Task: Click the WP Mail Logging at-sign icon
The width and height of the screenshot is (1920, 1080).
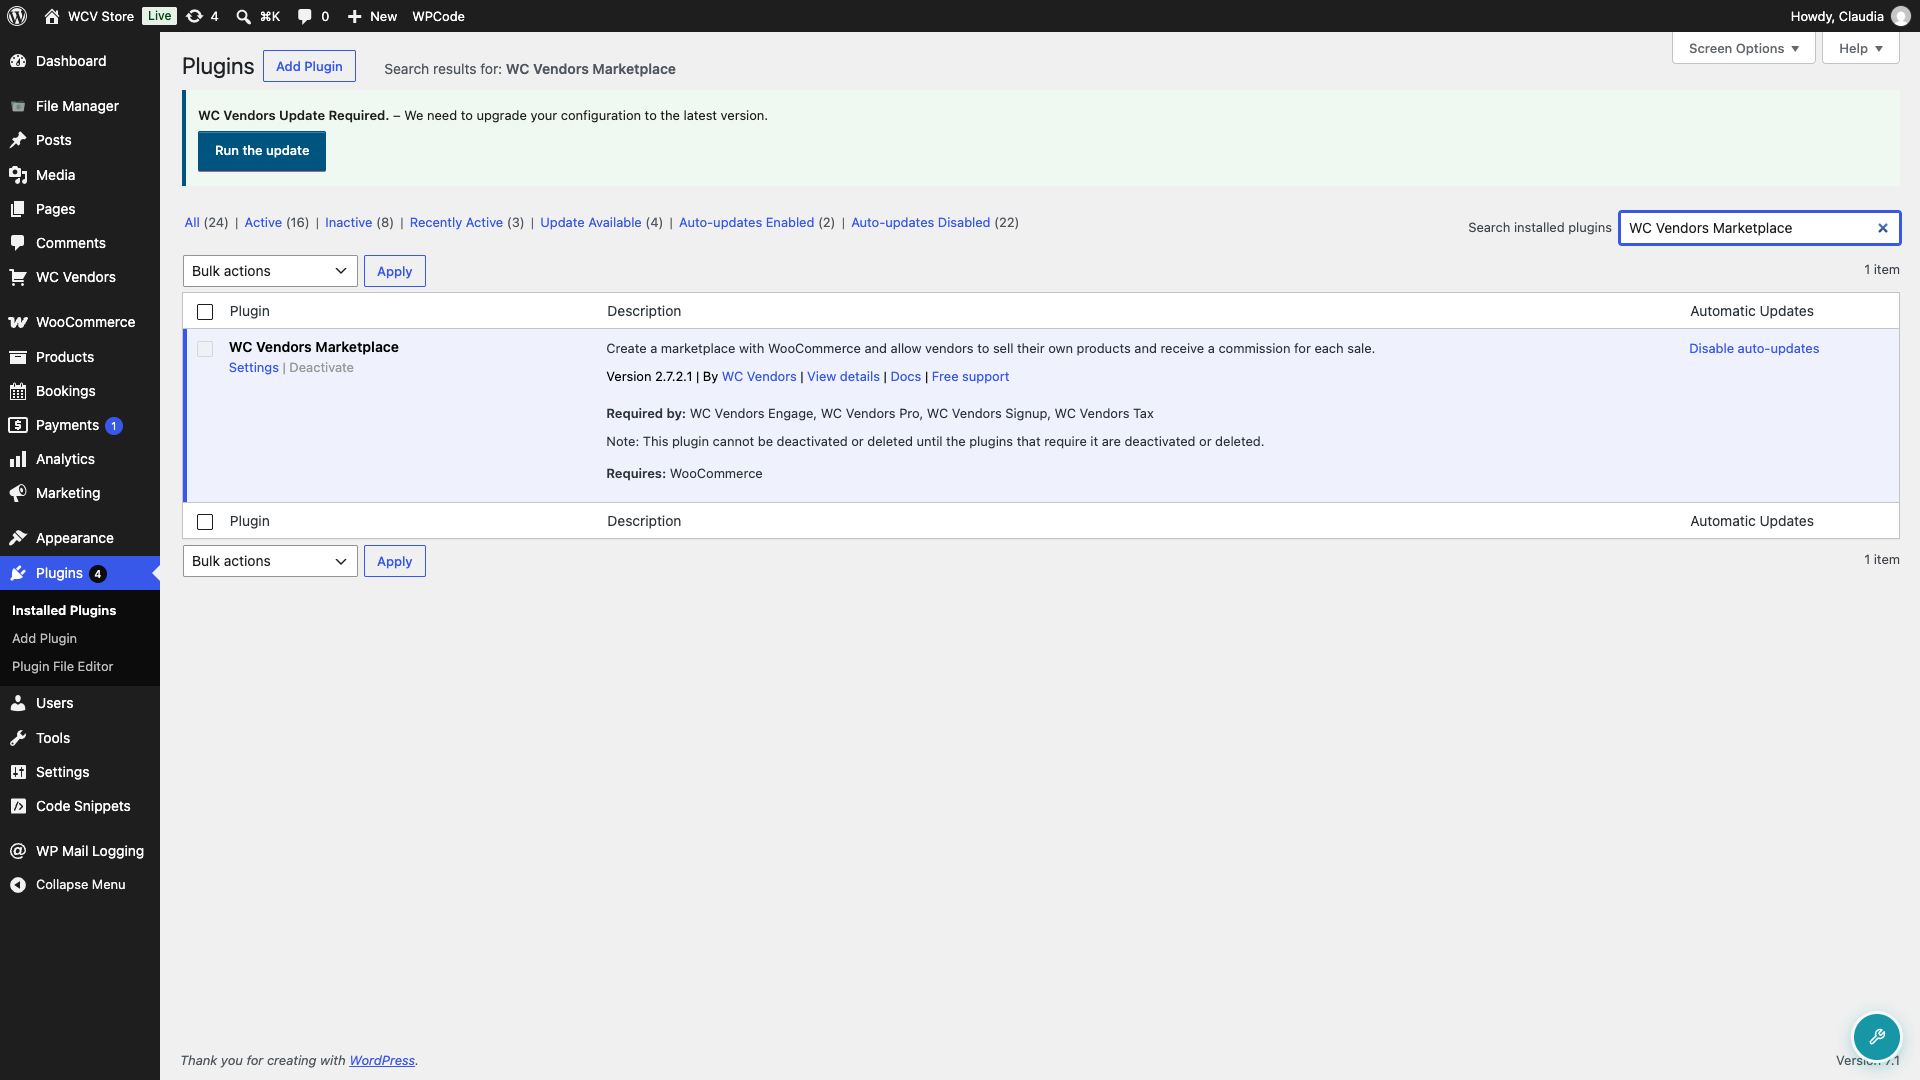Action: (18, 851)
